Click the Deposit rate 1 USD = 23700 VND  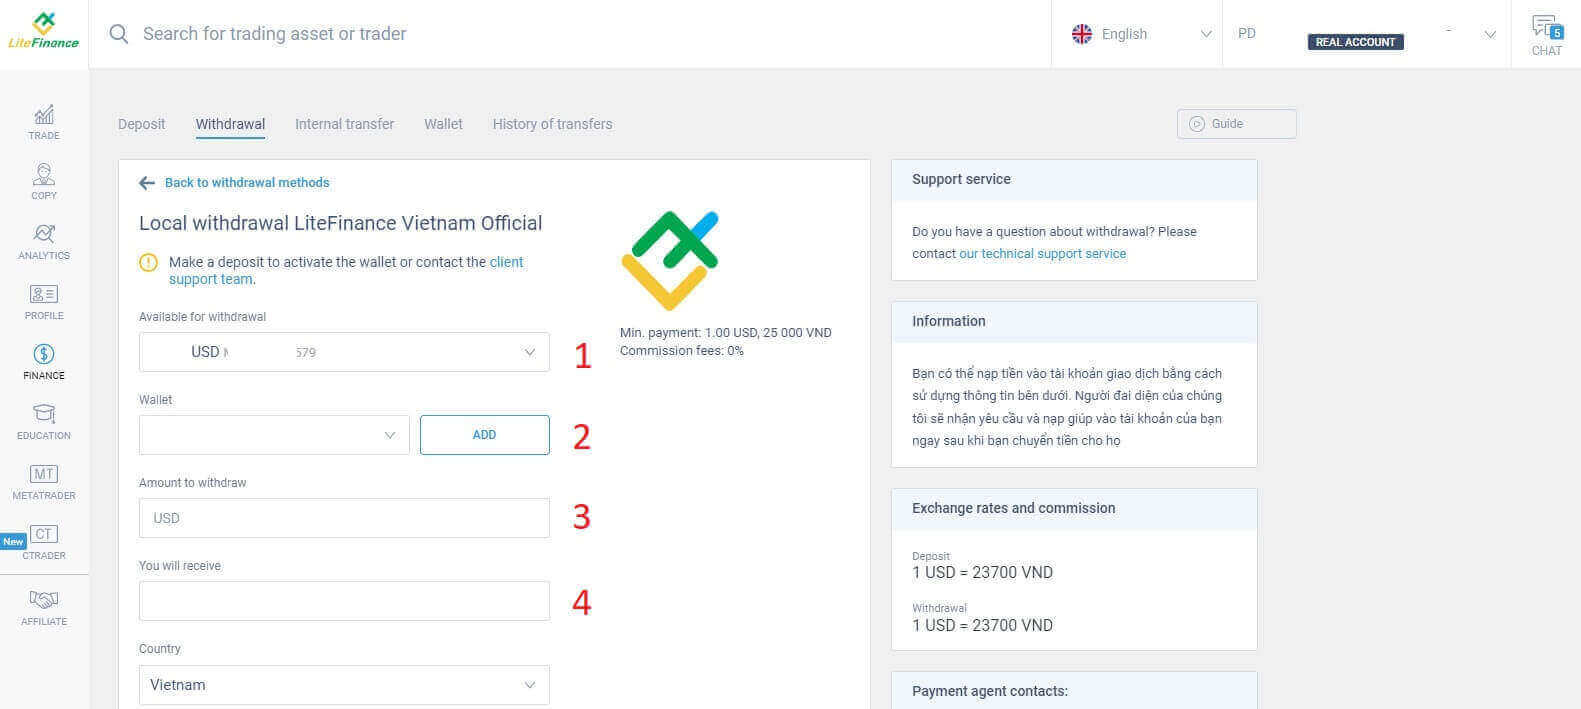click(x=982, y=573)
